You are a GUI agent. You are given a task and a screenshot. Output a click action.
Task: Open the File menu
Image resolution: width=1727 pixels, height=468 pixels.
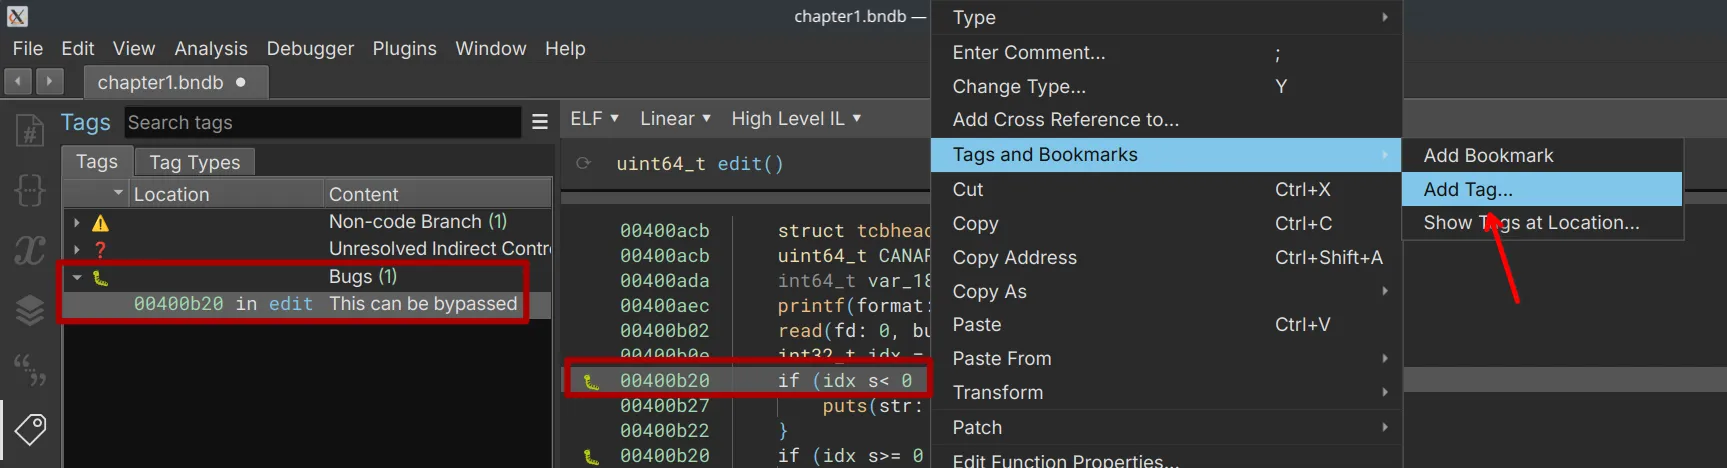(27, 48)
